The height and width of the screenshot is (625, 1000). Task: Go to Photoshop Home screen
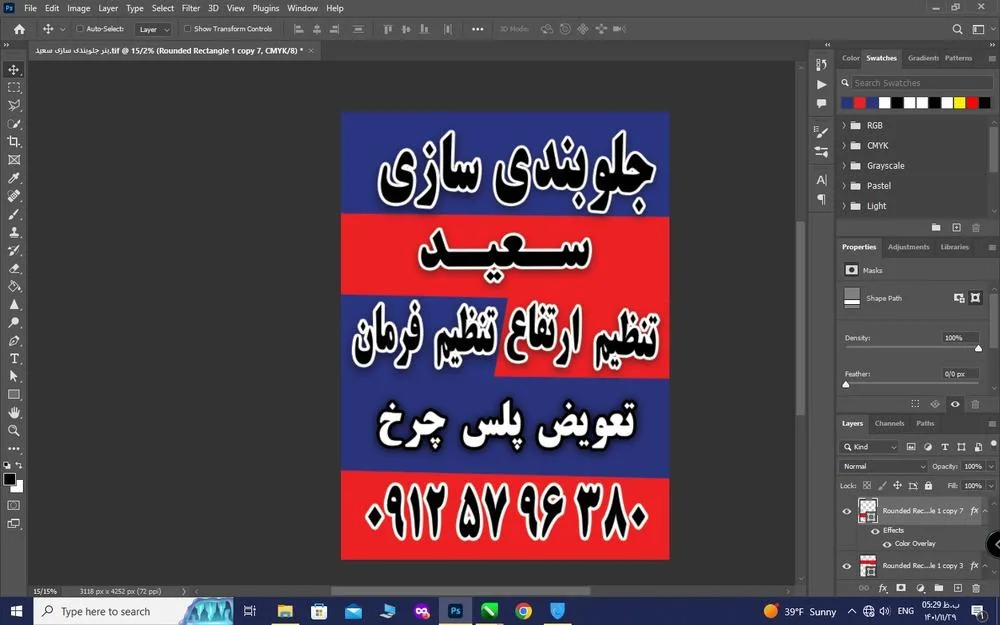coord(19,29)
